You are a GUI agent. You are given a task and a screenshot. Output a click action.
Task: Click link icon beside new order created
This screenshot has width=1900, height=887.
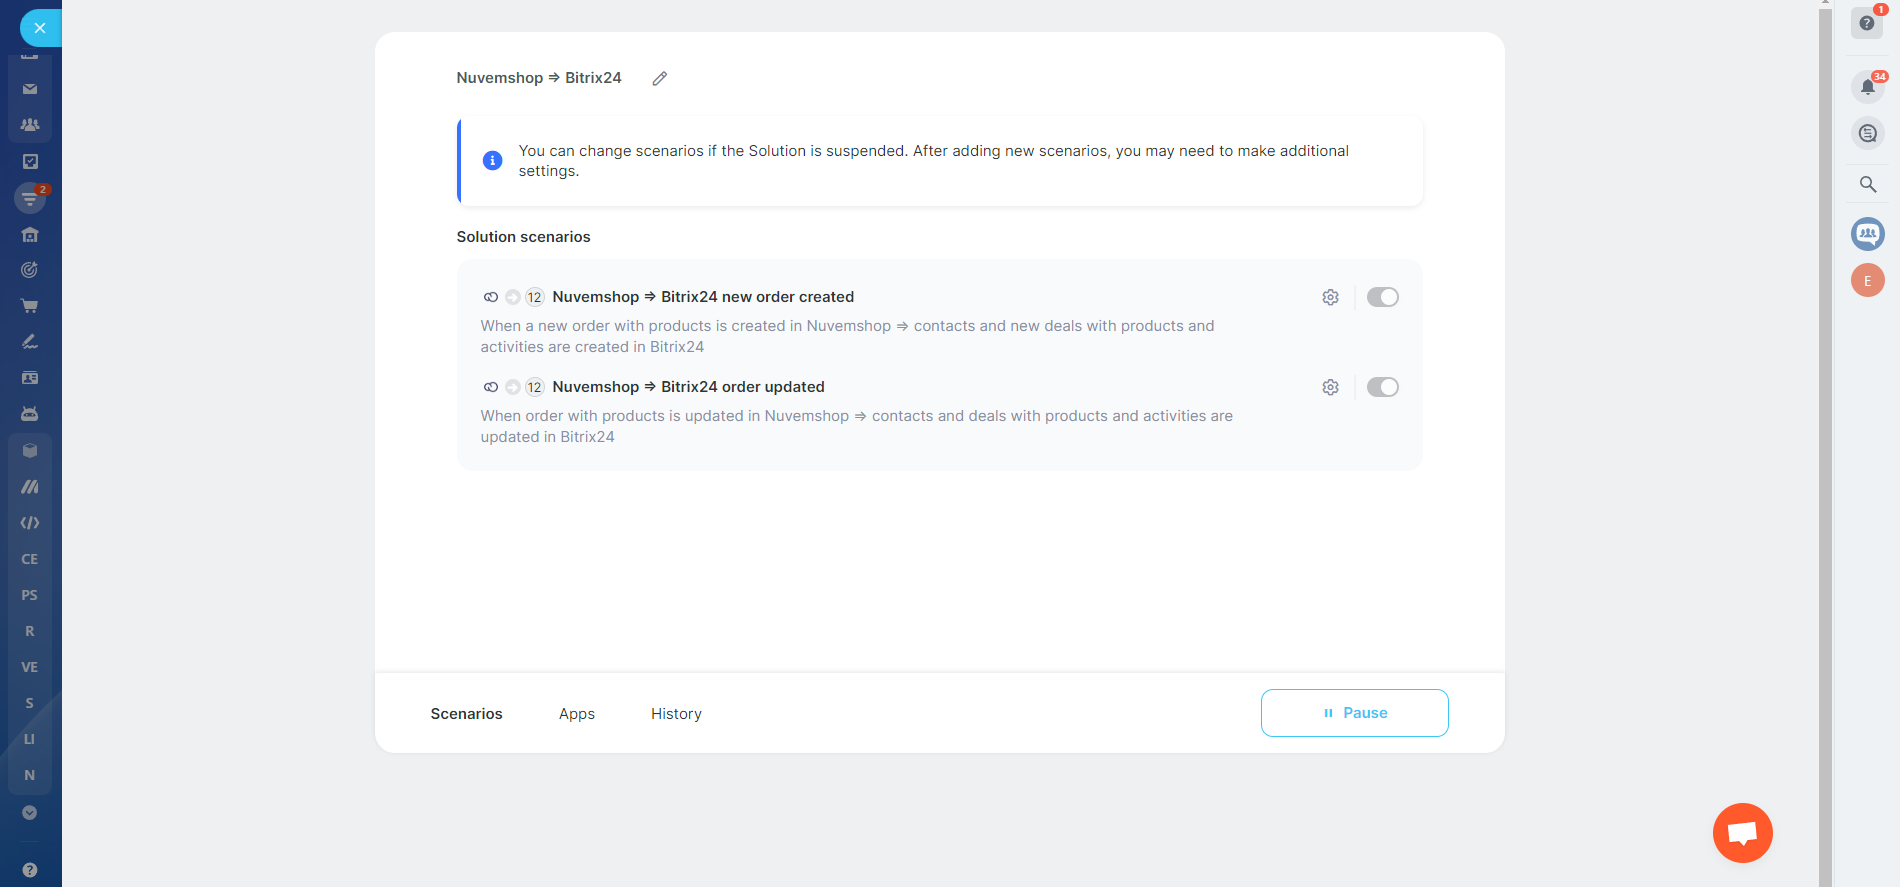pyautogui.click(x=490, y=297)
